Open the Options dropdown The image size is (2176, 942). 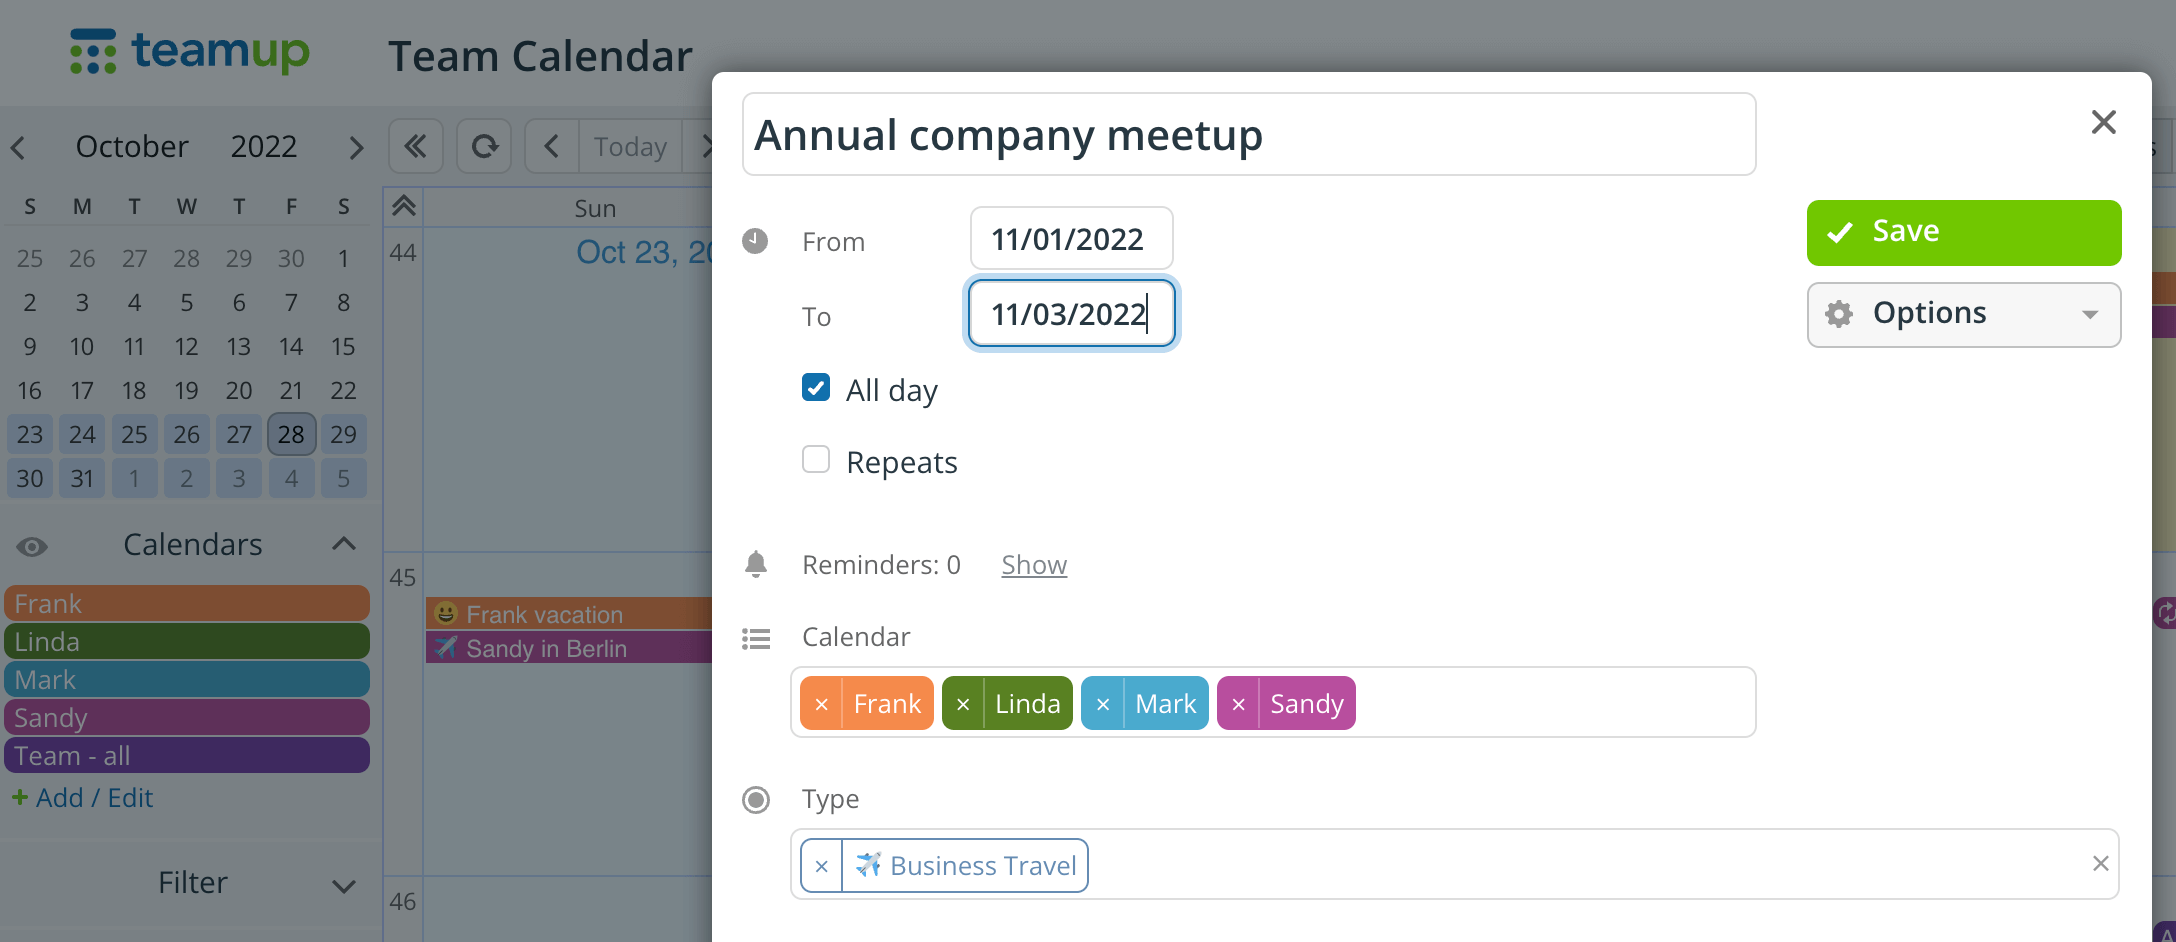click(1963, 314)
